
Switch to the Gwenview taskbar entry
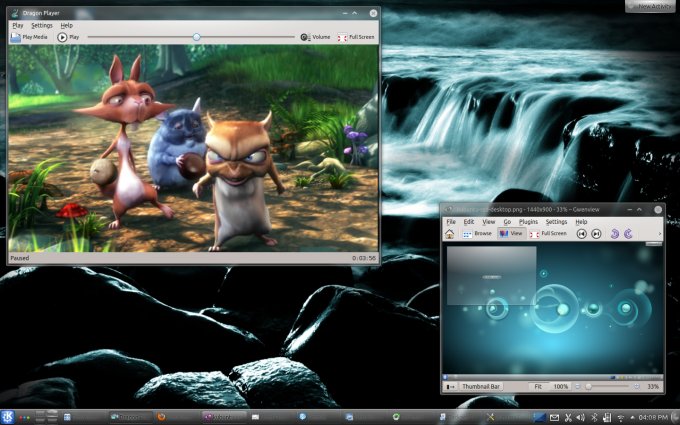pos(225,417)
